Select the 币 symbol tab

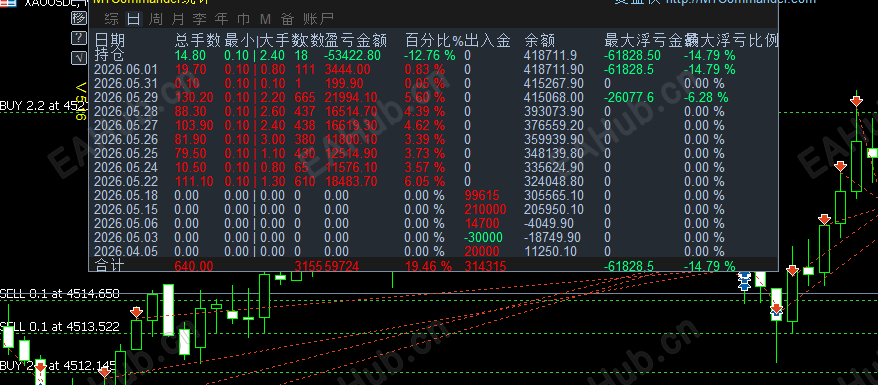pos(243,20)
